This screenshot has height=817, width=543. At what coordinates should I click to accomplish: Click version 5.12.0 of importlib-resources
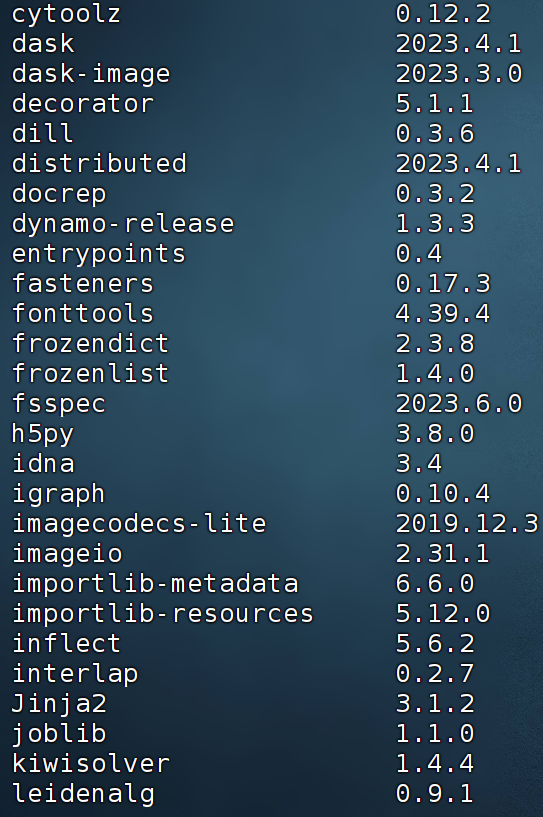[443, 613]
